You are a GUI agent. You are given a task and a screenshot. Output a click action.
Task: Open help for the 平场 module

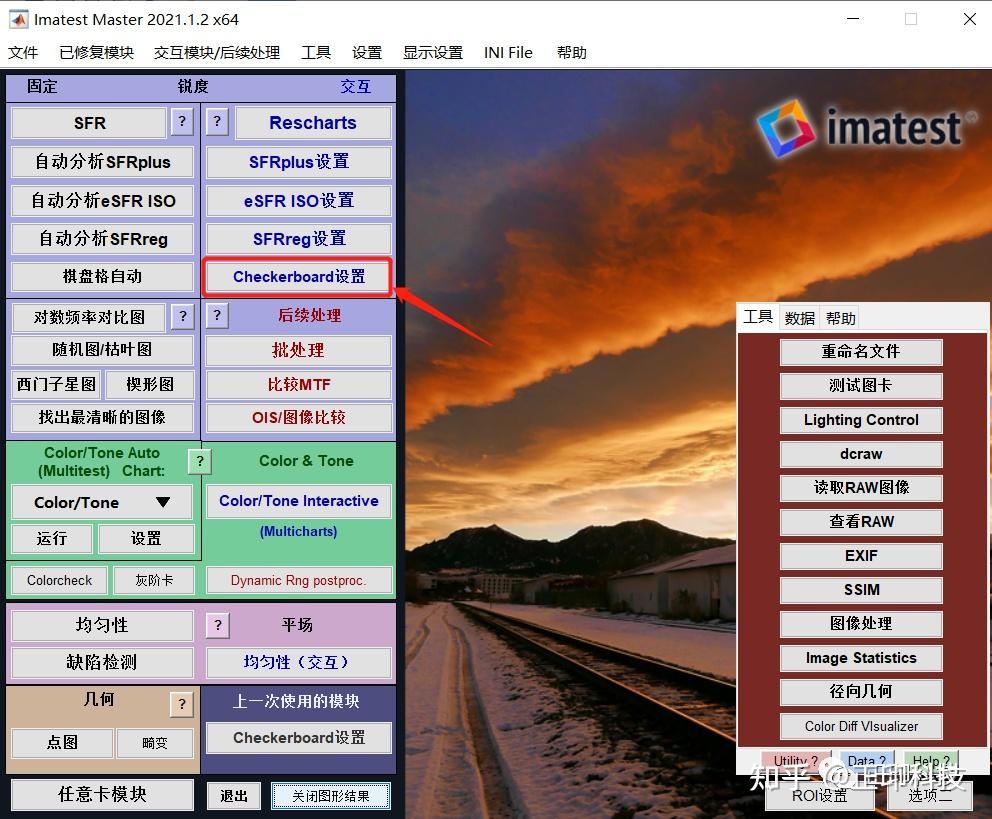(217, 625)
